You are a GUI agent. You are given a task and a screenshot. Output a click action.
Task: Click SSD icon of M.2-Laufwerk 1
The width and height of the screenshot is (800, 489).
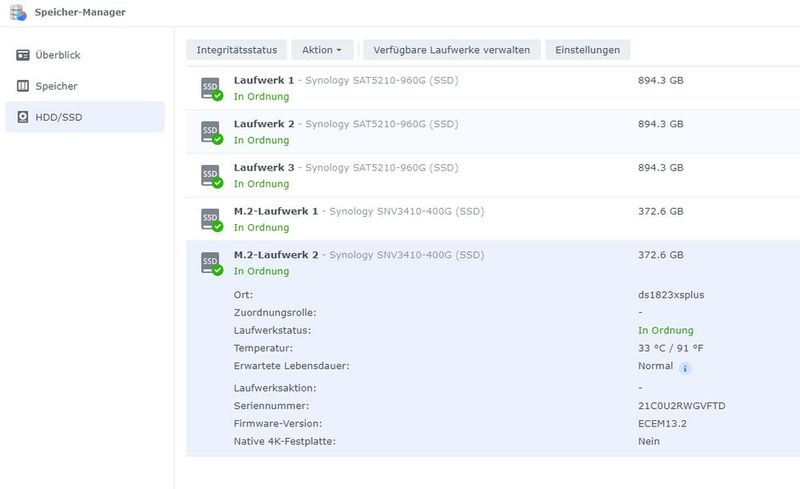[212, 219]
